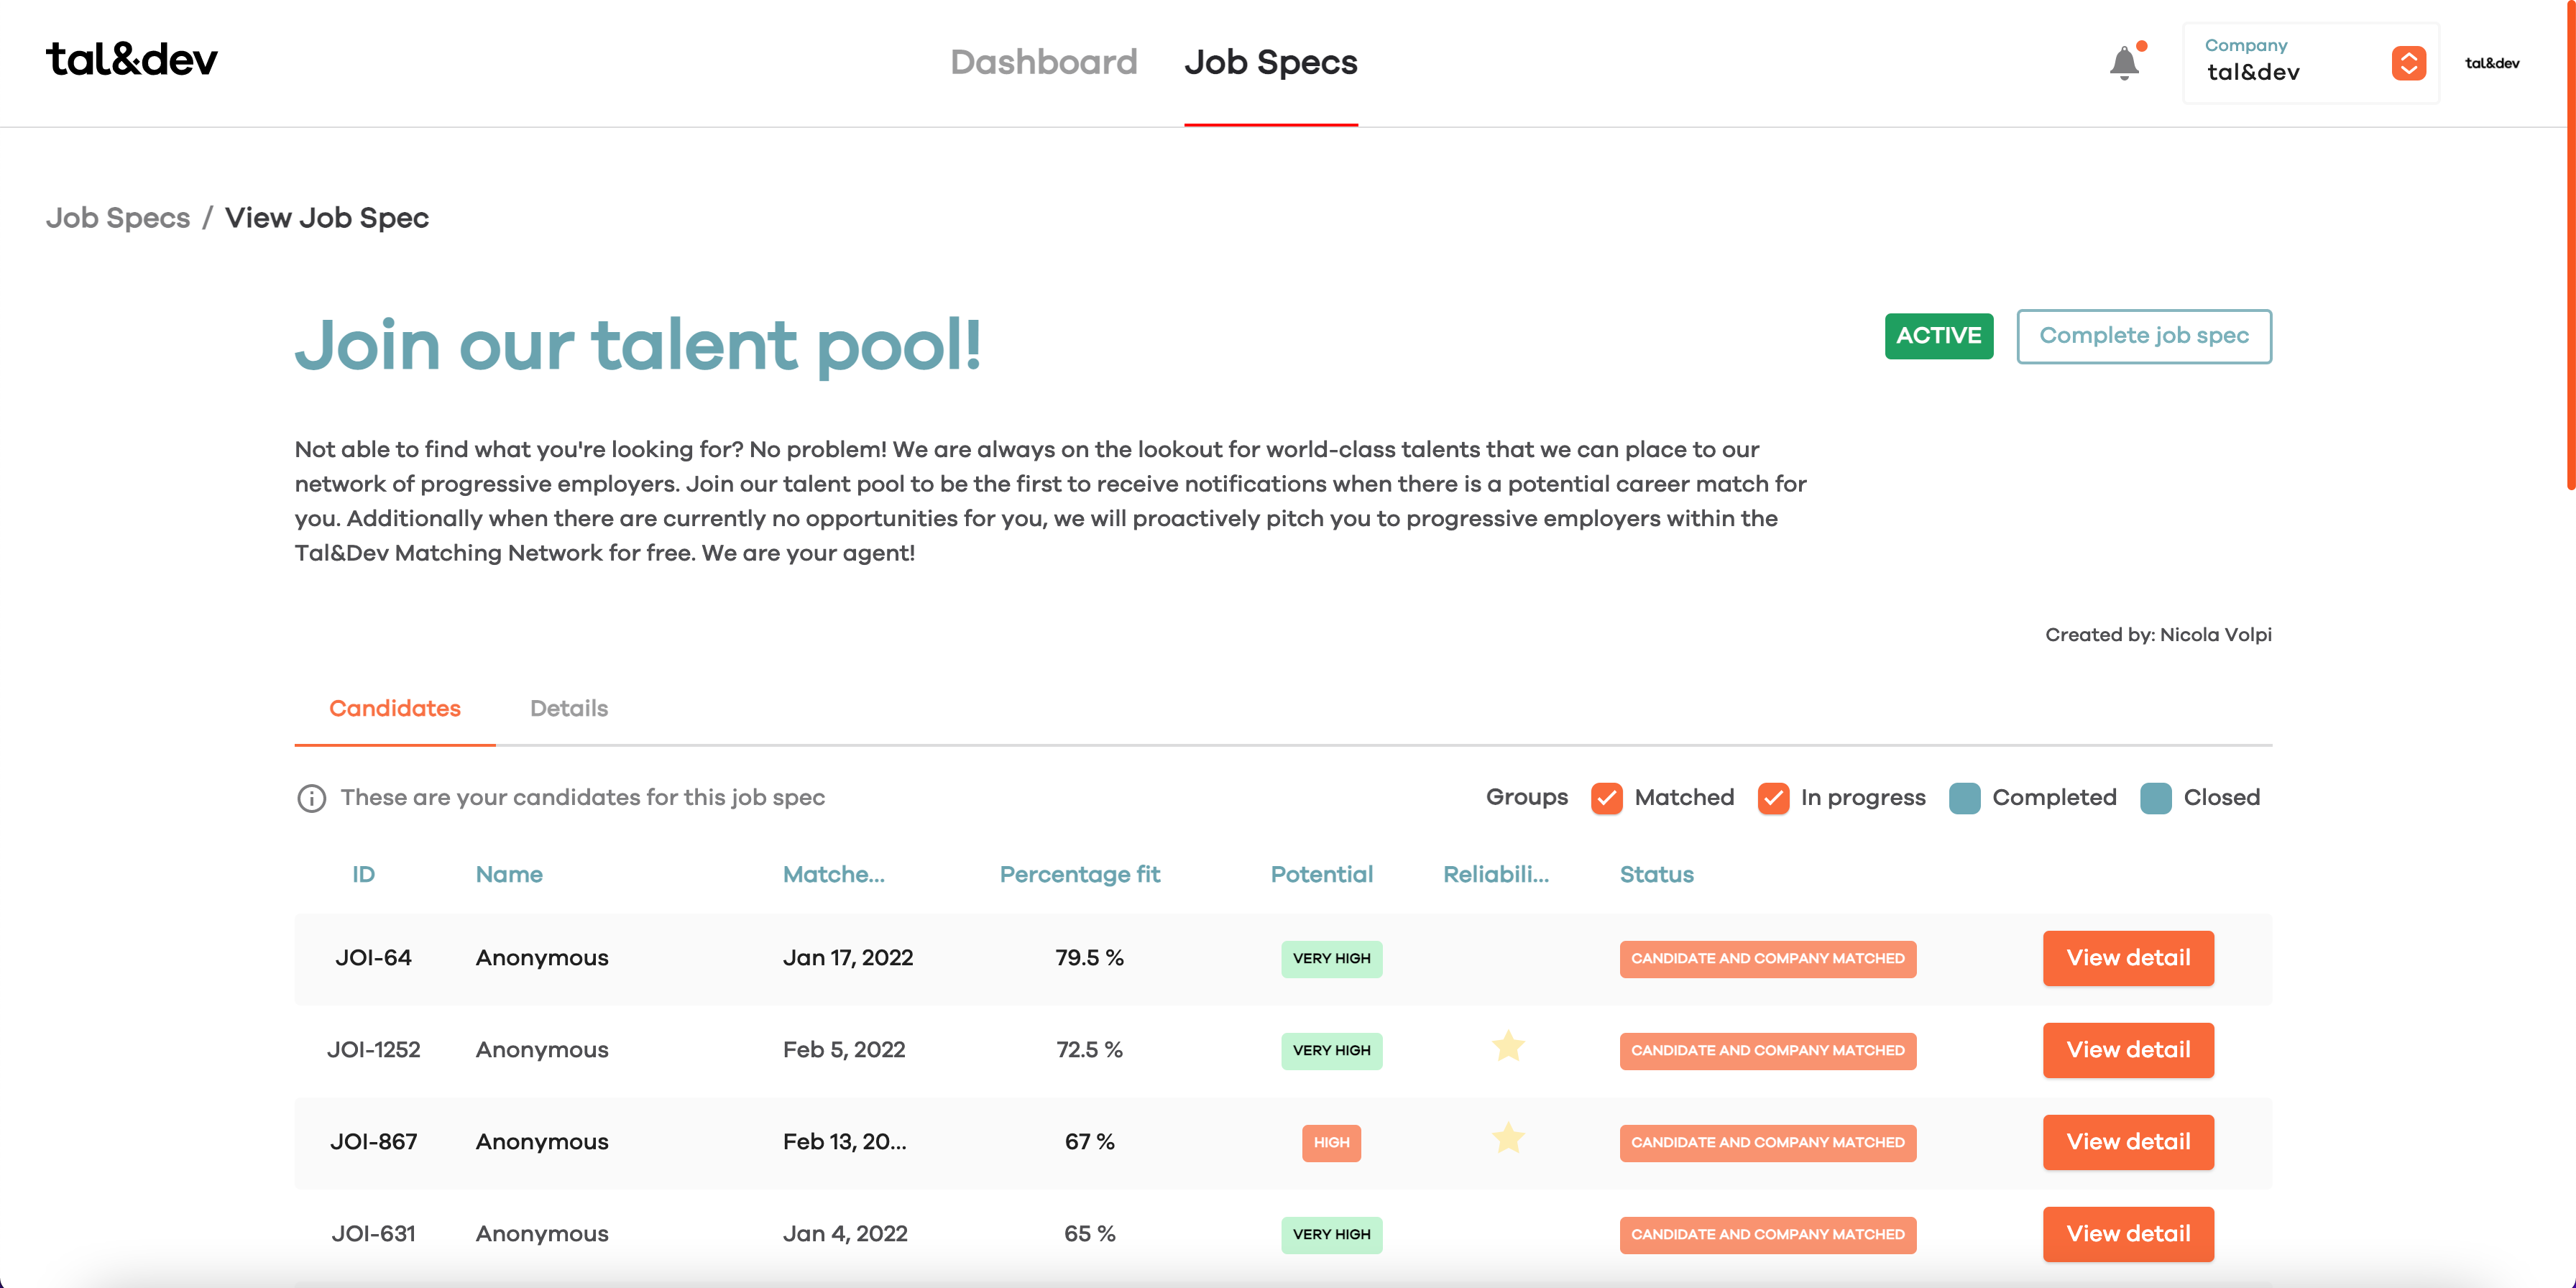The width and height of the screenshot is (2576, 1288).
Task: Click the info icon beside candidates note
Action: pyautogui.click(x=311, y=798)
